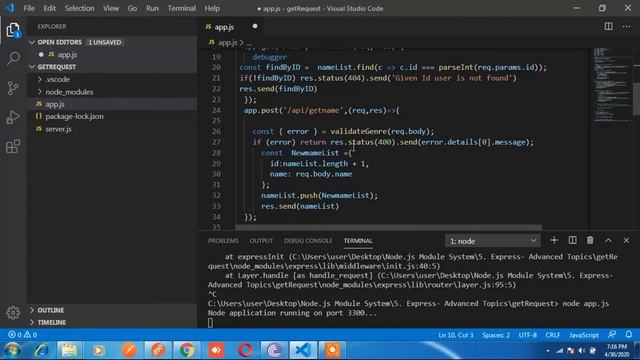Open the Opera browser from taskbar
This screenshot has width=640, height=360.
[x=245, y=350]
